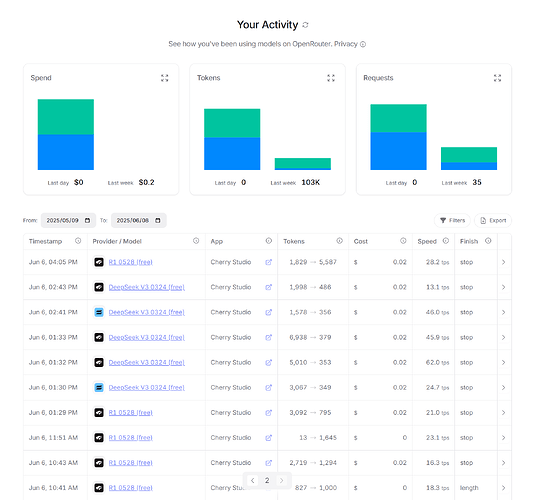Image resolution: width=552 pixels, height=500 pixels.
Task: Open DeepSeek V3 0324 (free) link, 01:33 PM row
Action: [147, 337]
